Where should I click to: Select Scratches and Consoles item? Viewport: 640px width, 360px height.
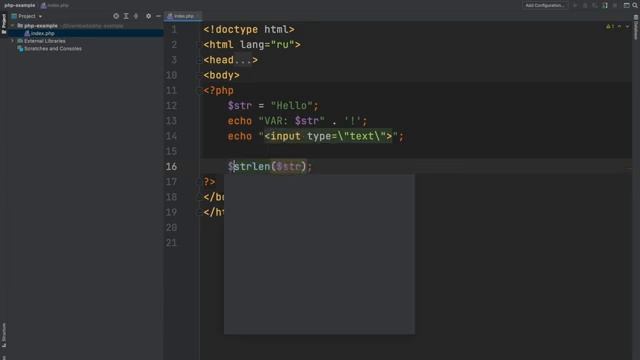click(53, 49)
